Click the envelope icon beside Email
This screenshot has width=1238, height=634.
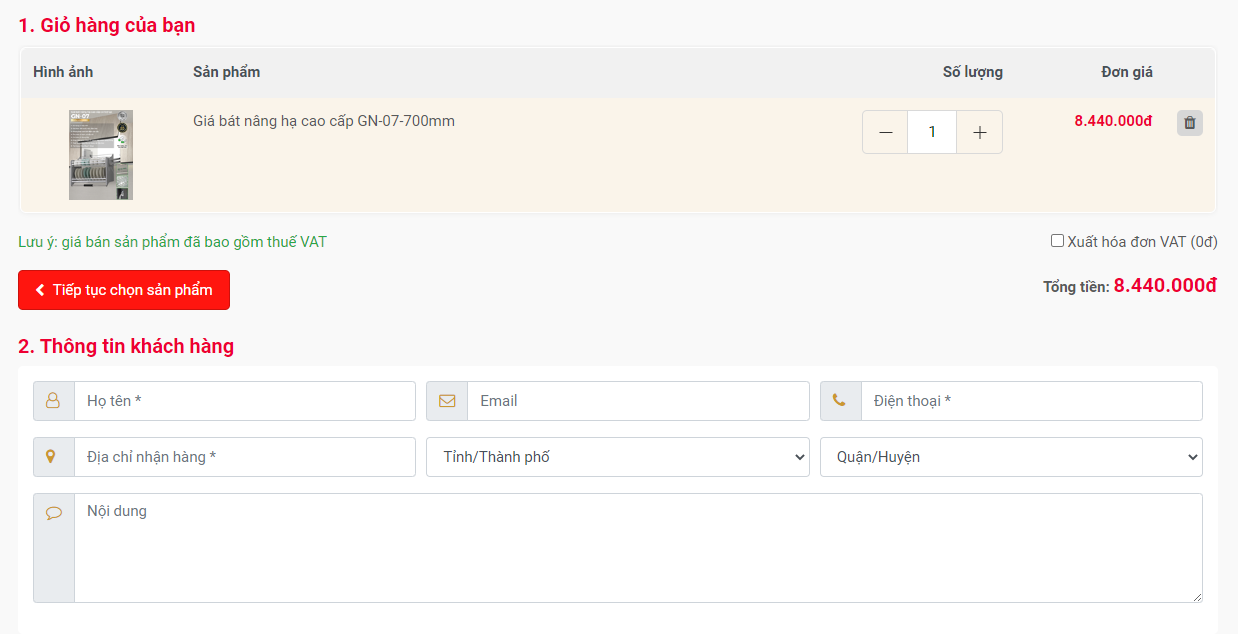click(447, 401)
